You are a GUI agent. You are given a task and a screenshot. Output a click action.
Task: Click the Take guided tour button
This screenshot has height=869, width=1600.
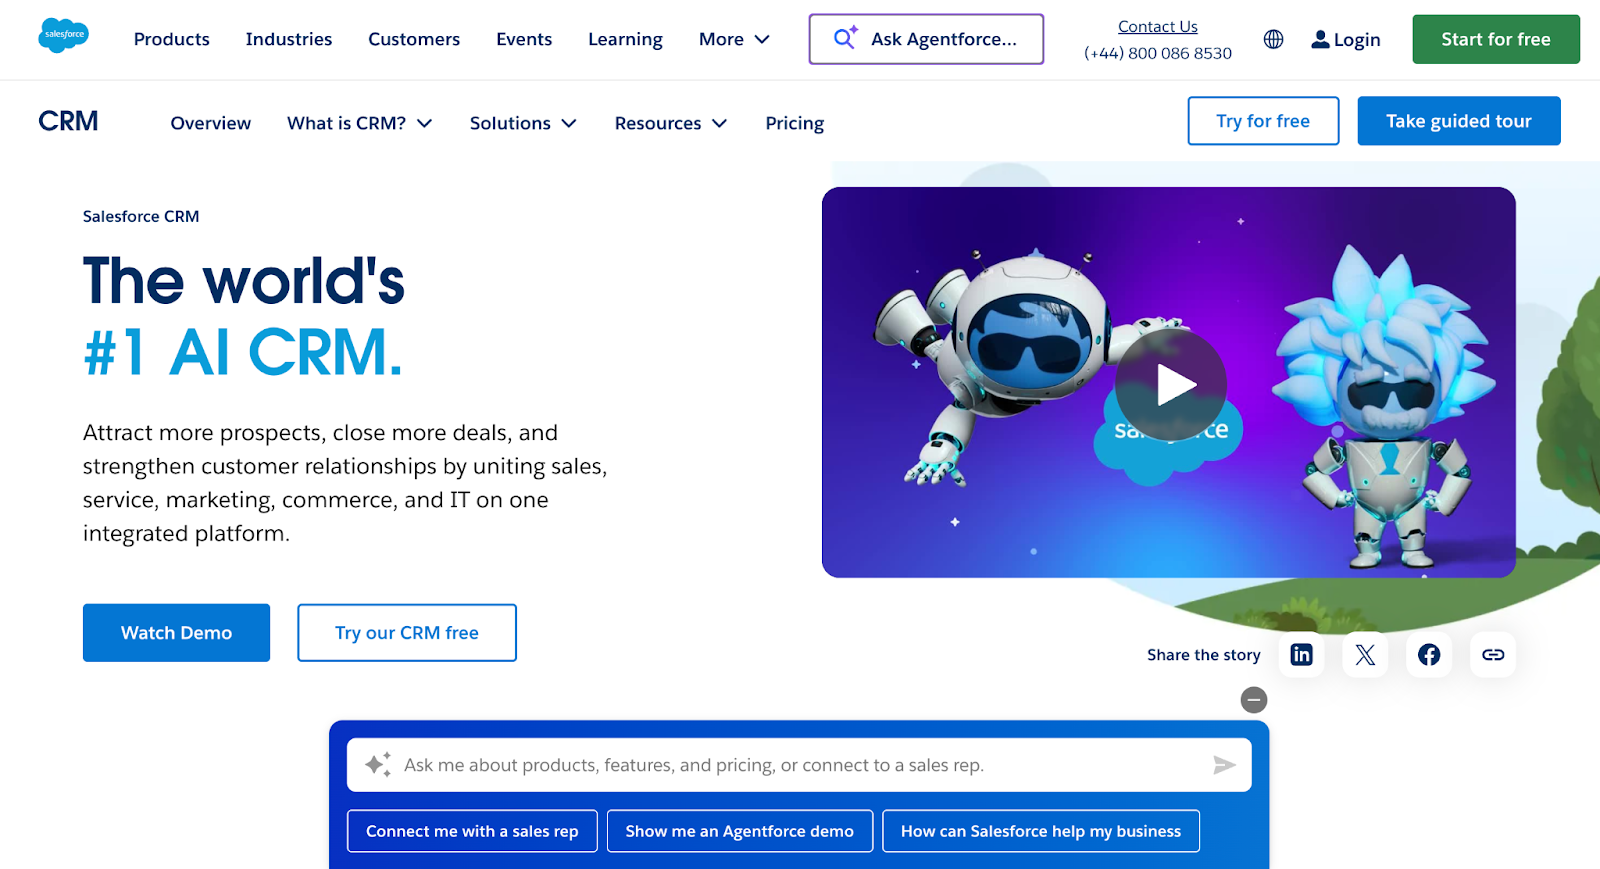pyautogui.click(x=1459, y=121)
